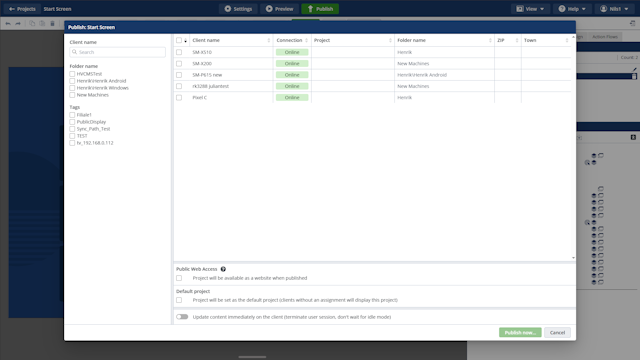Sort table by Folder name column
The width and height of the screenshot is (640, 360).
444,40
